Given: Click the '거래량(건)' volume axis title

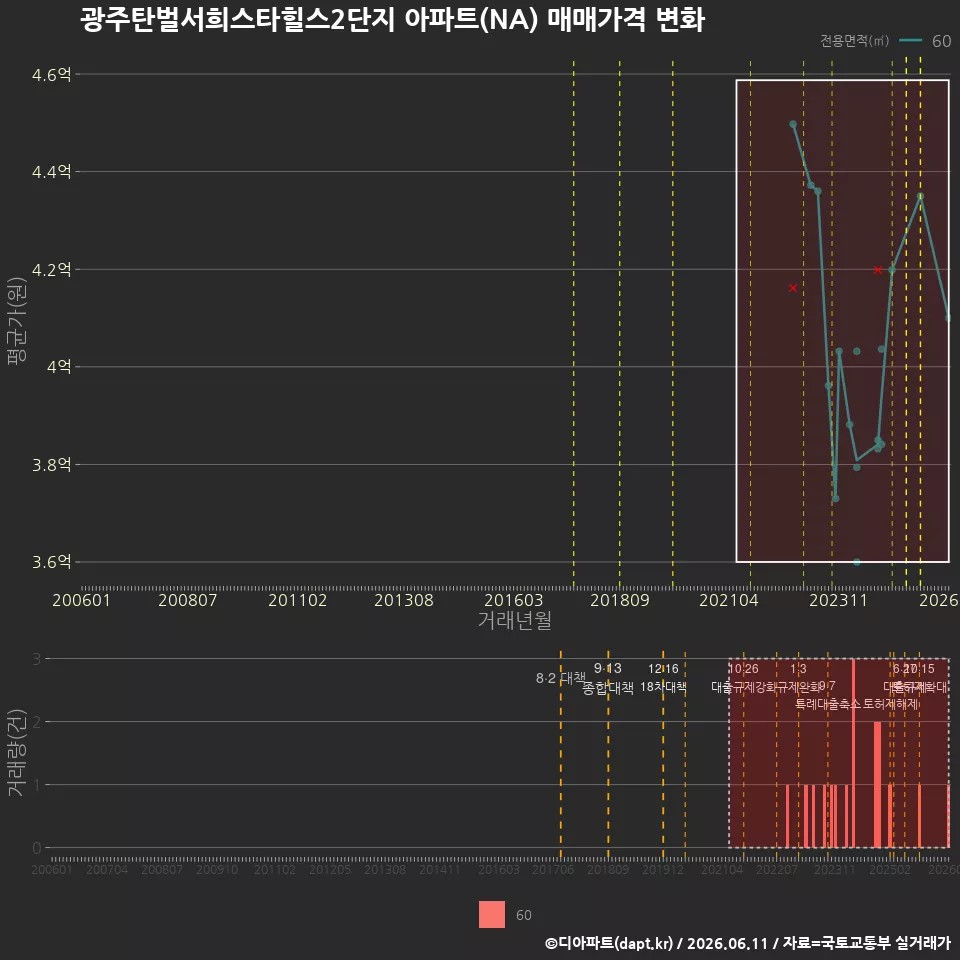Looking at the screenshot, I should pos(15,752).
